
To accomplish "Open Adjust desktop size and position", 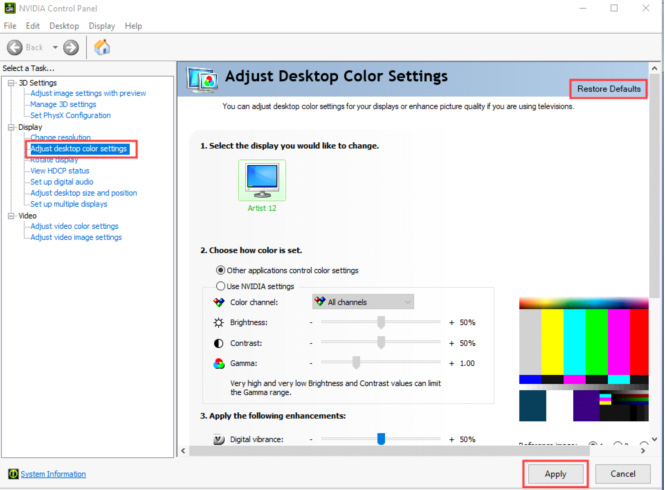I will coord(84,193).
